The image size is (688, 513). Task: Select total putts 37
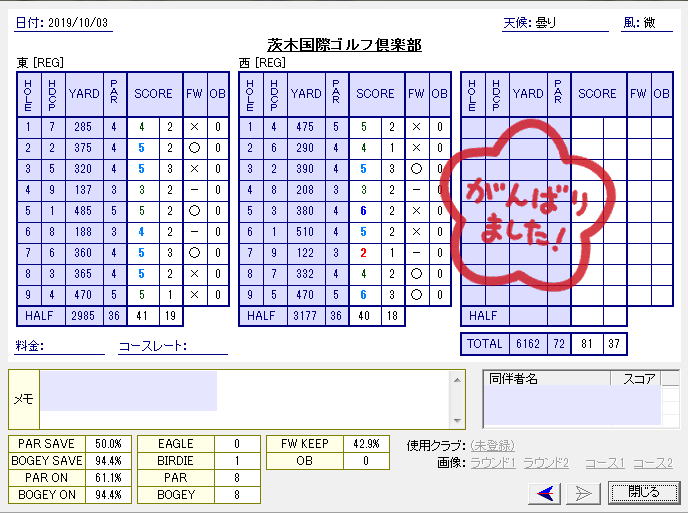614,344
